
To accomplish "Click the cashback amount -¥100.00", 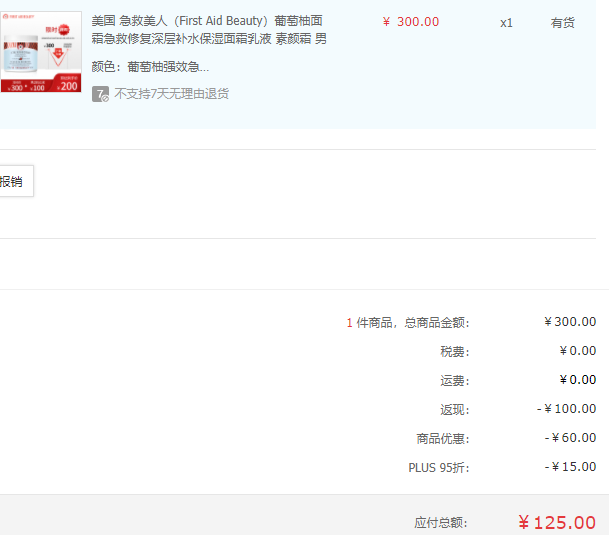I will (x=567, y=409).
